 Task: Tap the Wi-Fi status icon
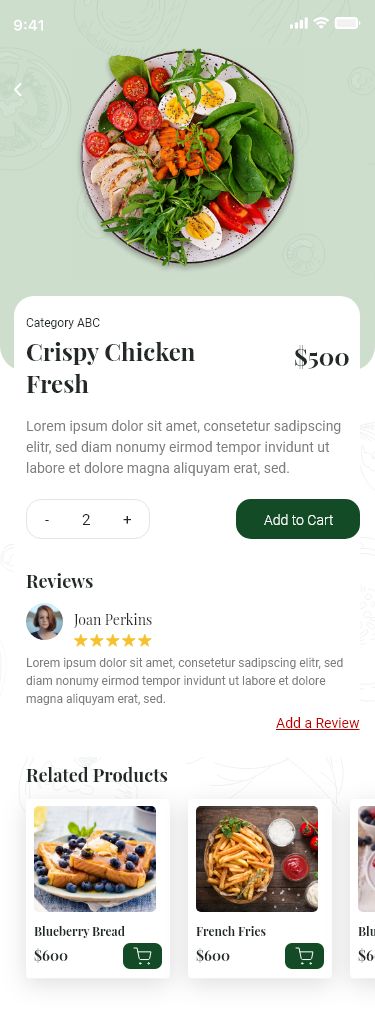[321, 23]
